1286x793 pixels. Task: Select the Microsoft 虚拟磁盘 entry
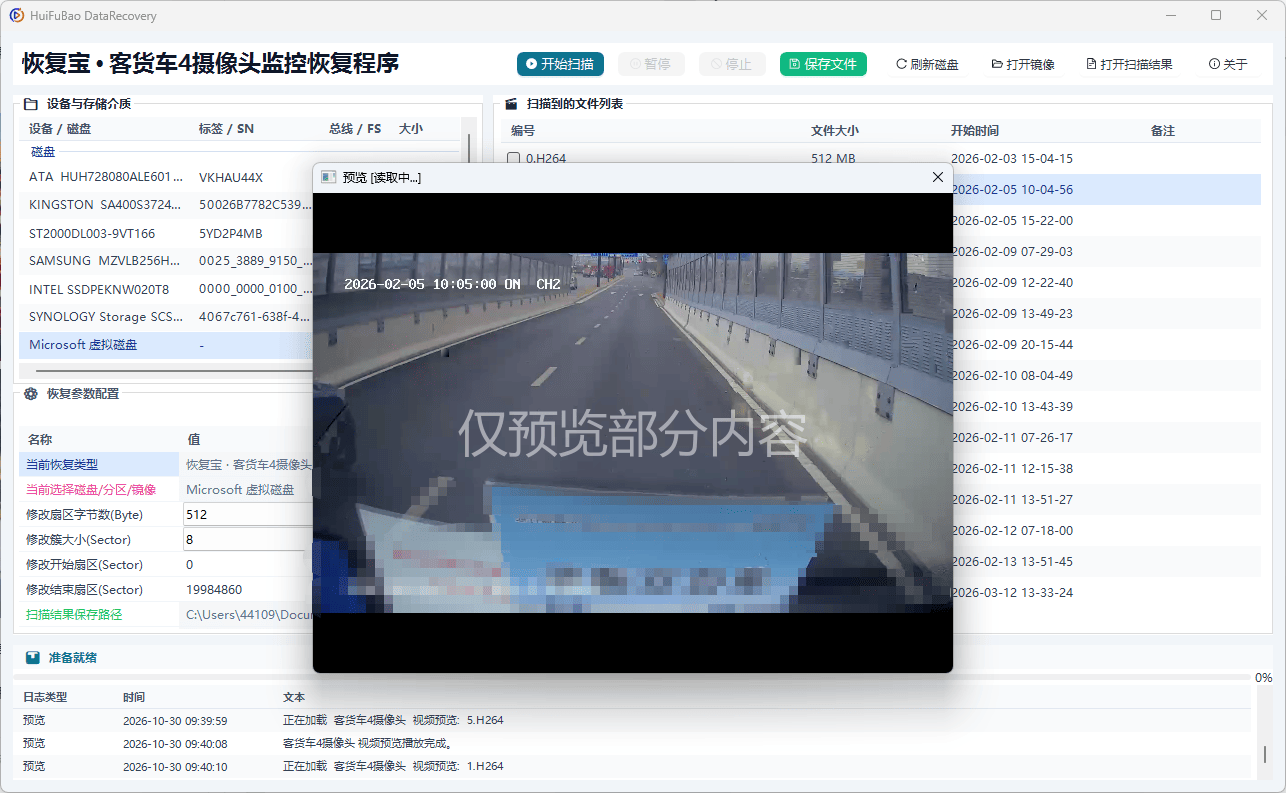click(x=166, y=345)
